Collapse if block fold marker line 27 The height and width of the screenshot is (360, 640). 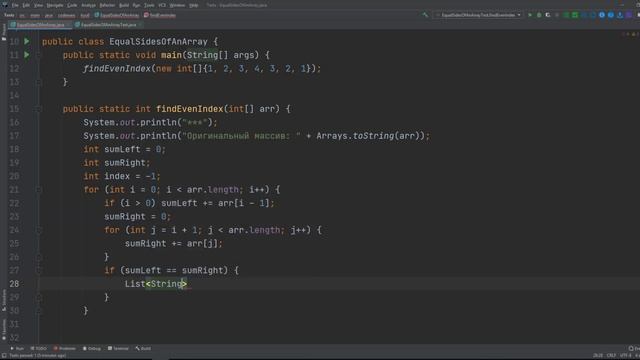38,270
